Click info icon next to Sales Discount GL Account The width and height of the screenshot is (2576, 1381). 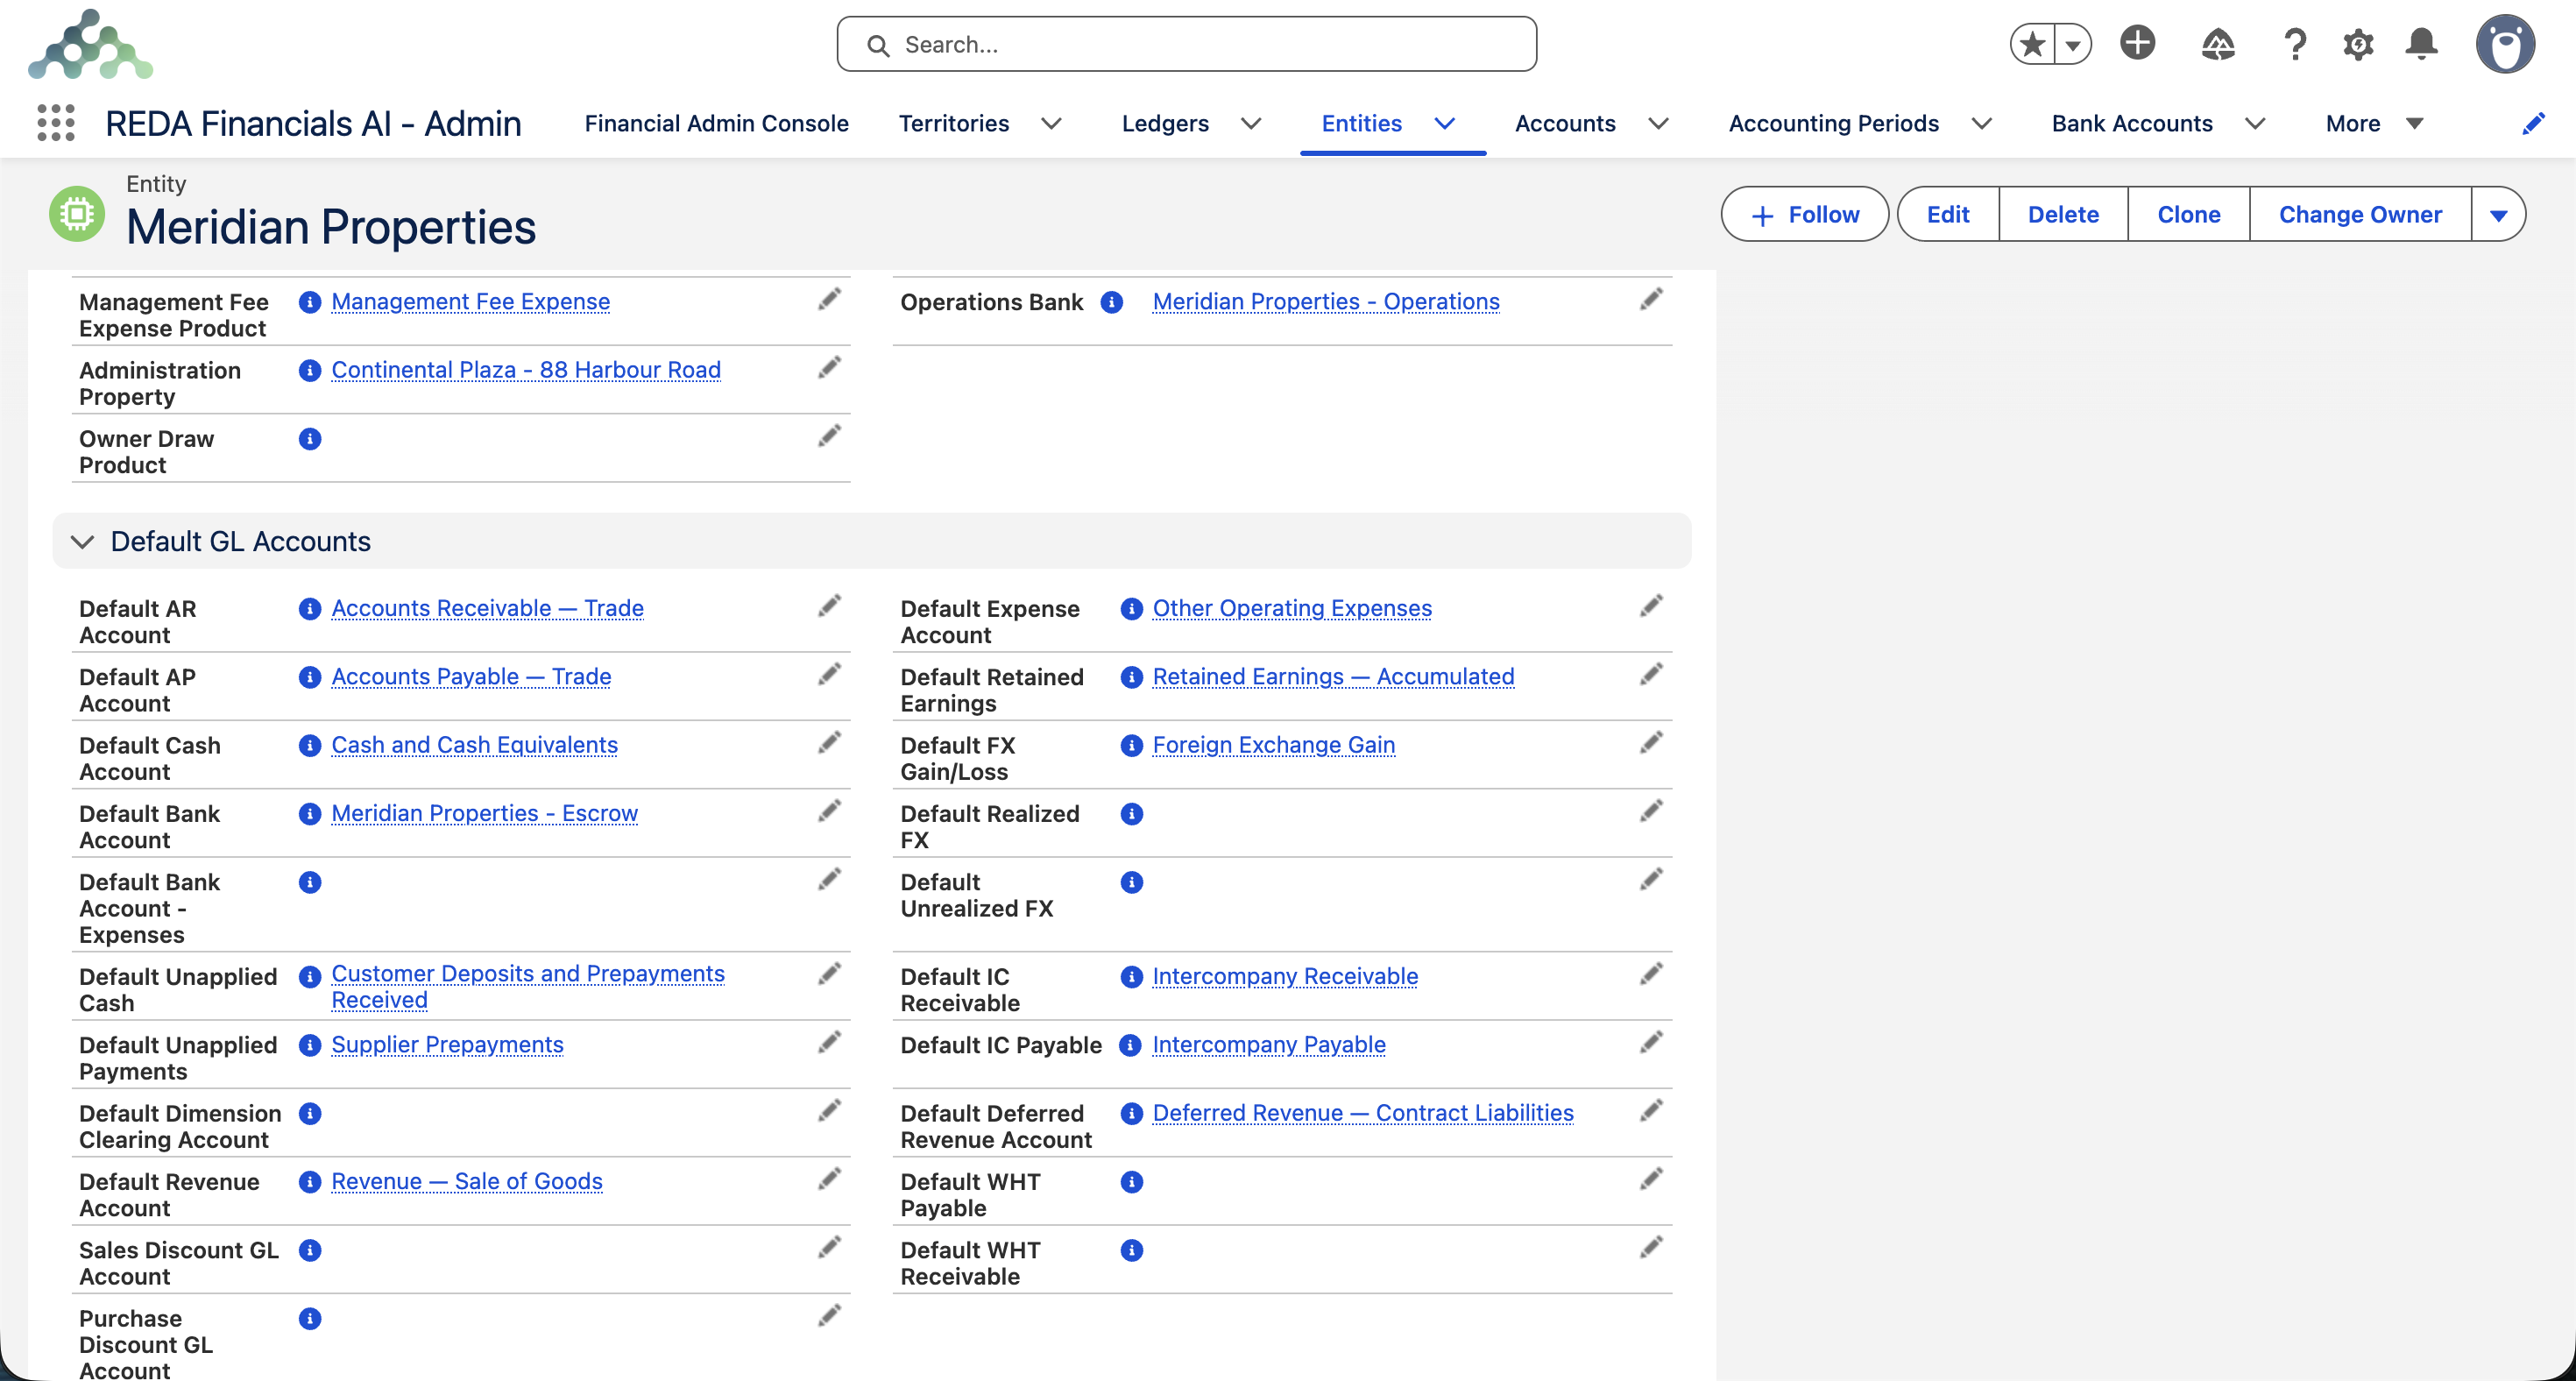tap(310, 1250)
